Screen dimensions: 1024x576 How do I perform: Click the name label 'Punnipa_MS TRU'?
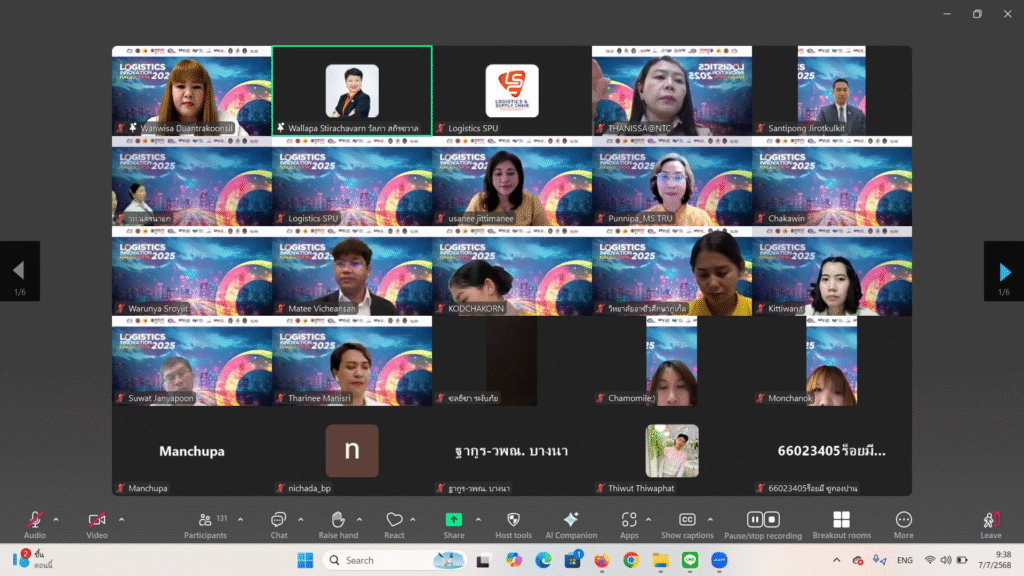[x=640, y=218]
